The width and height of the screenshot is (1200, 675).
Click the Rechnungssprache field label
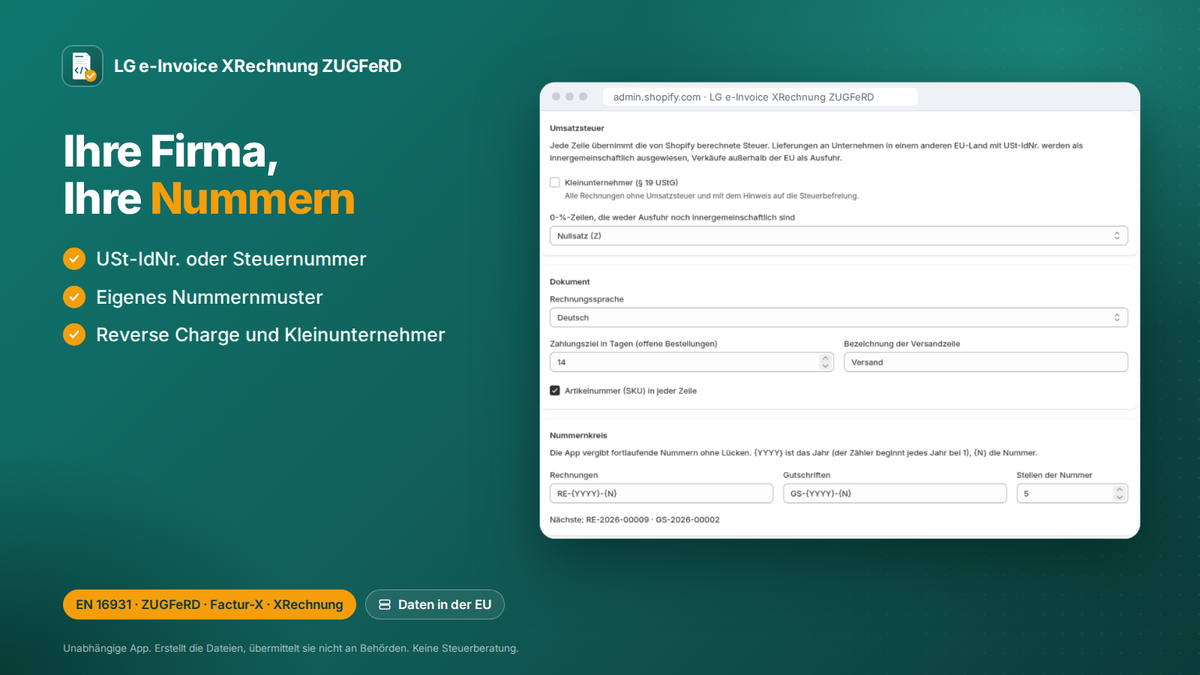pos(587,299)
